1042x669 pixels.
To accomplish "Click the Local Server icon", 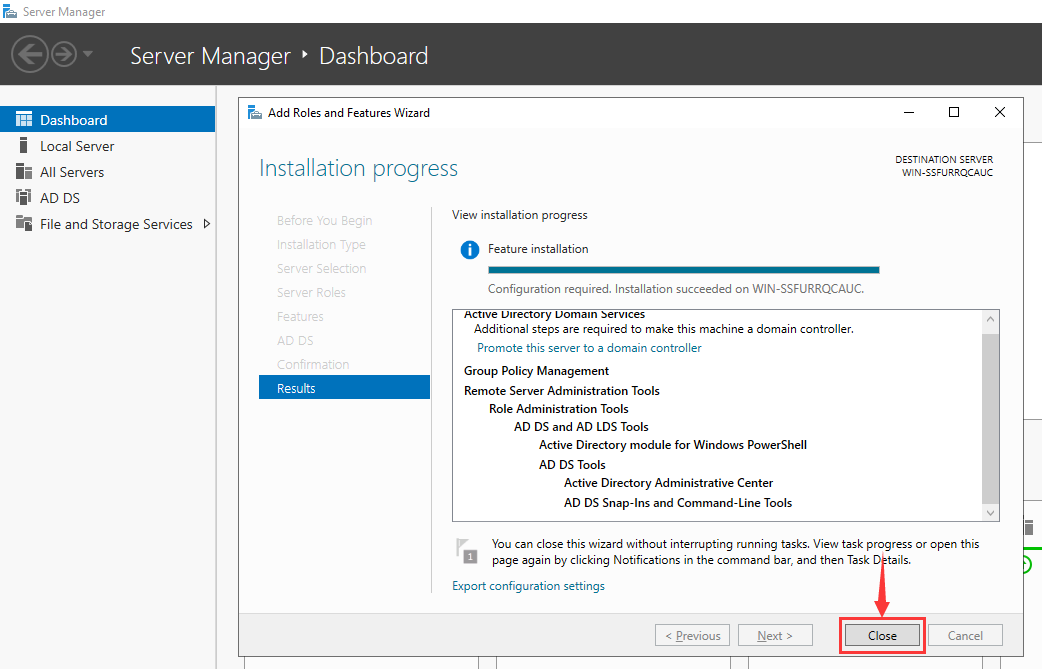I will click(24, 146).
